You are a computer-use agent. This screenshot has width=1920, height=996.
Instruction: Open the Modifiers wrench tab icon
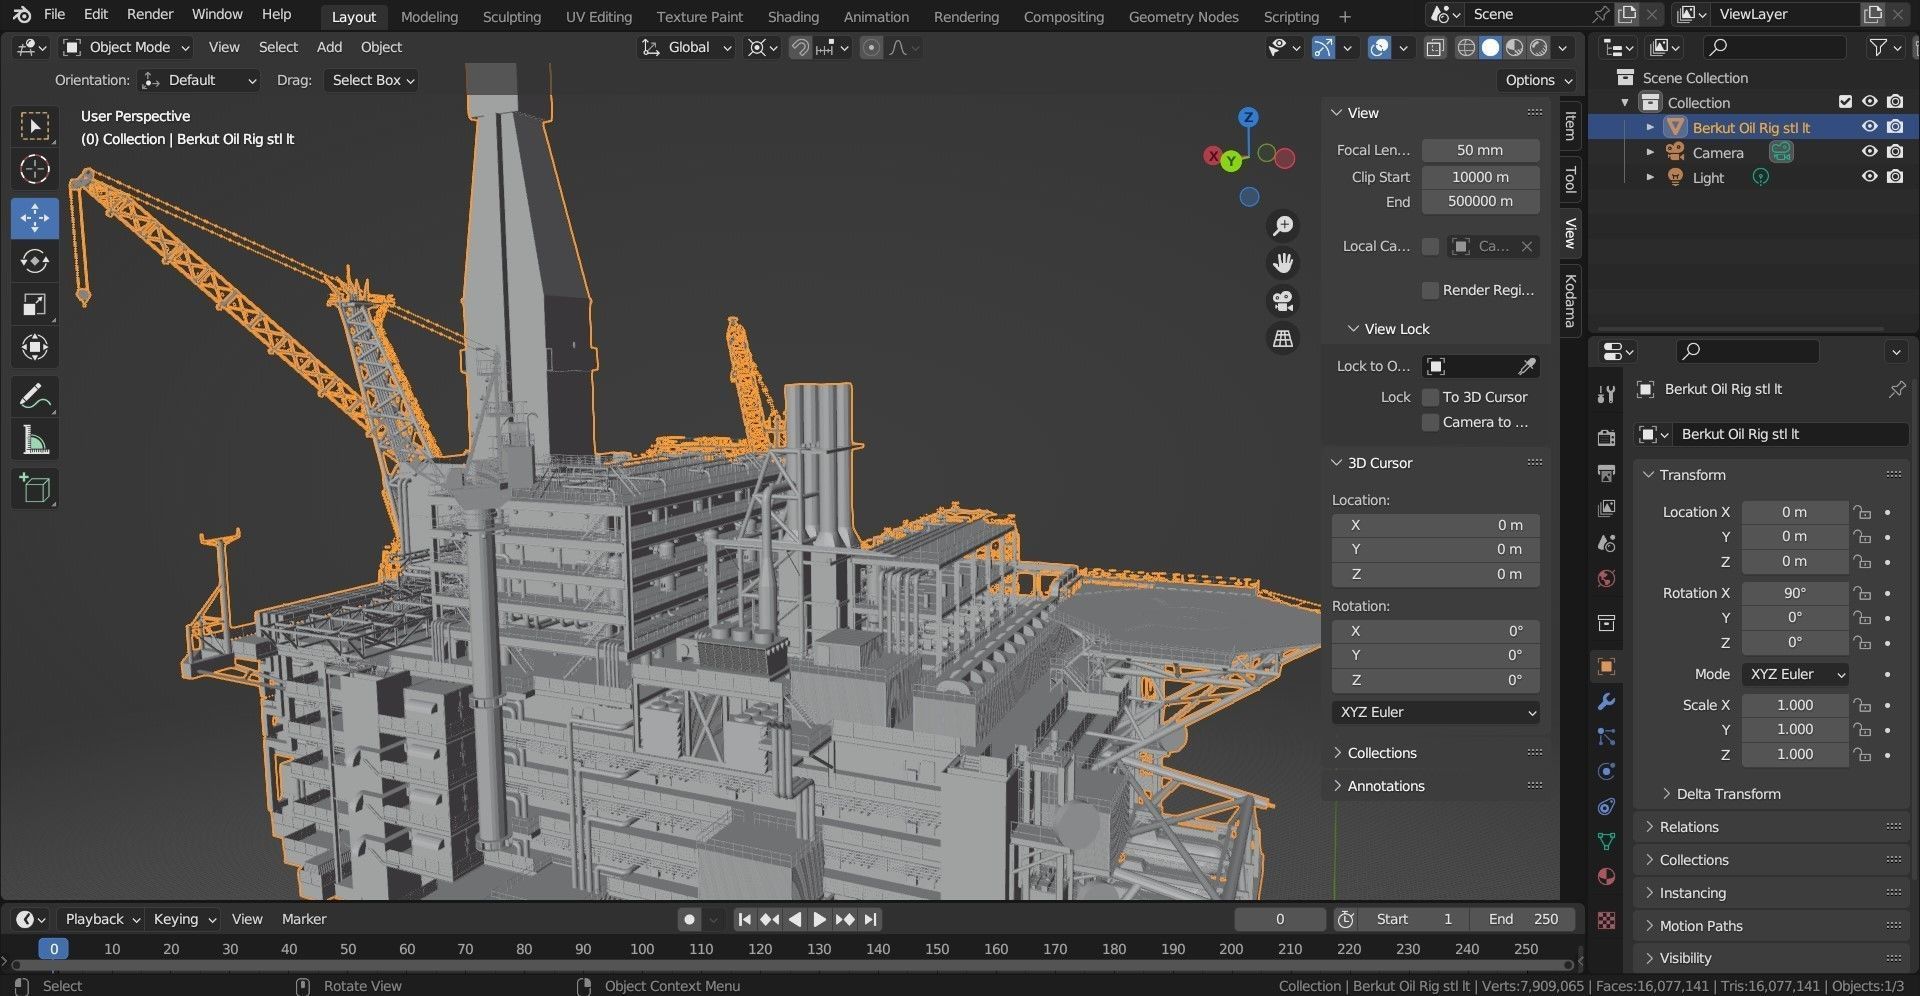(1606, 702)
